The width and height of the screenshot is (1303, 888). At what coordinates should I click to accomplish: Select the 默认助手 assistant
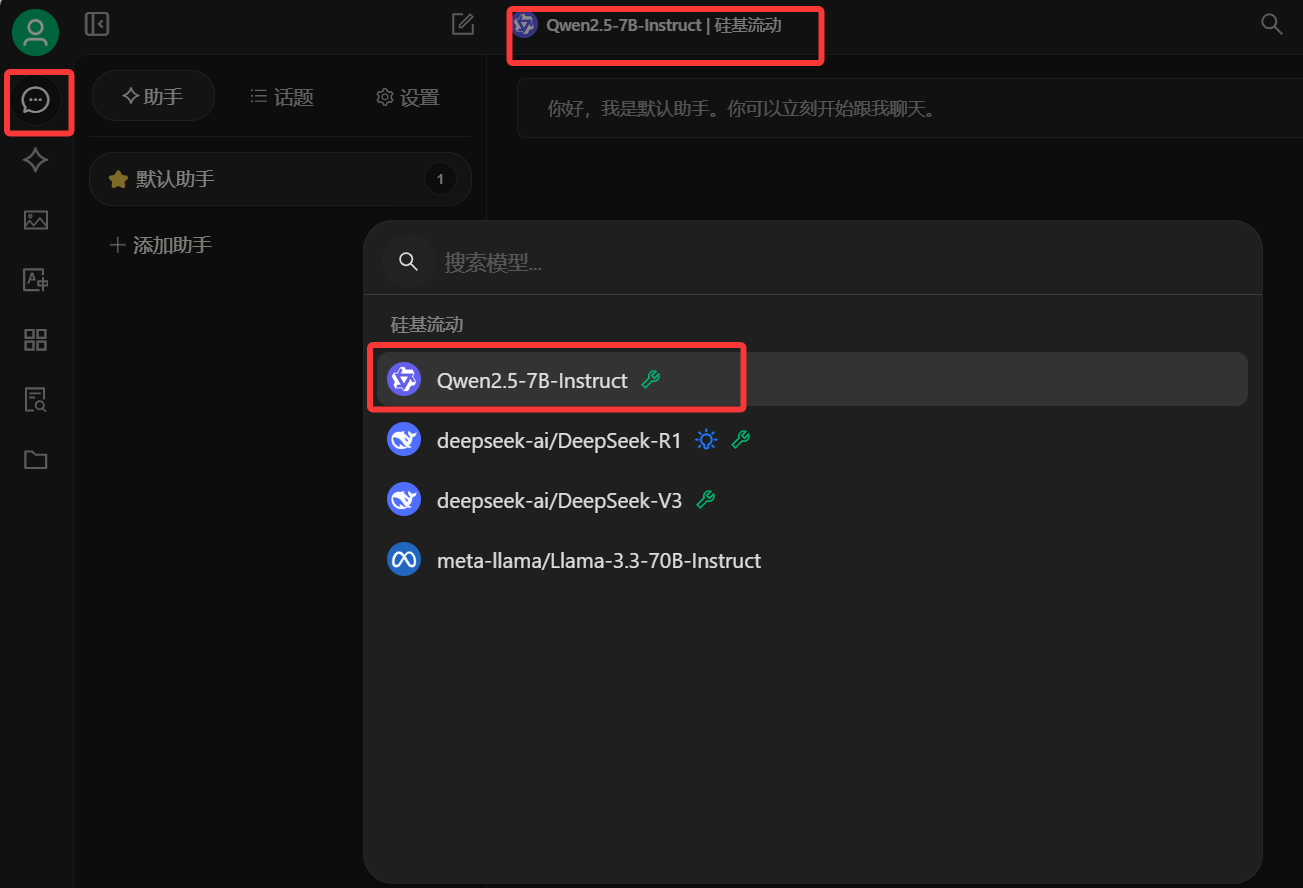pos(280,179)
